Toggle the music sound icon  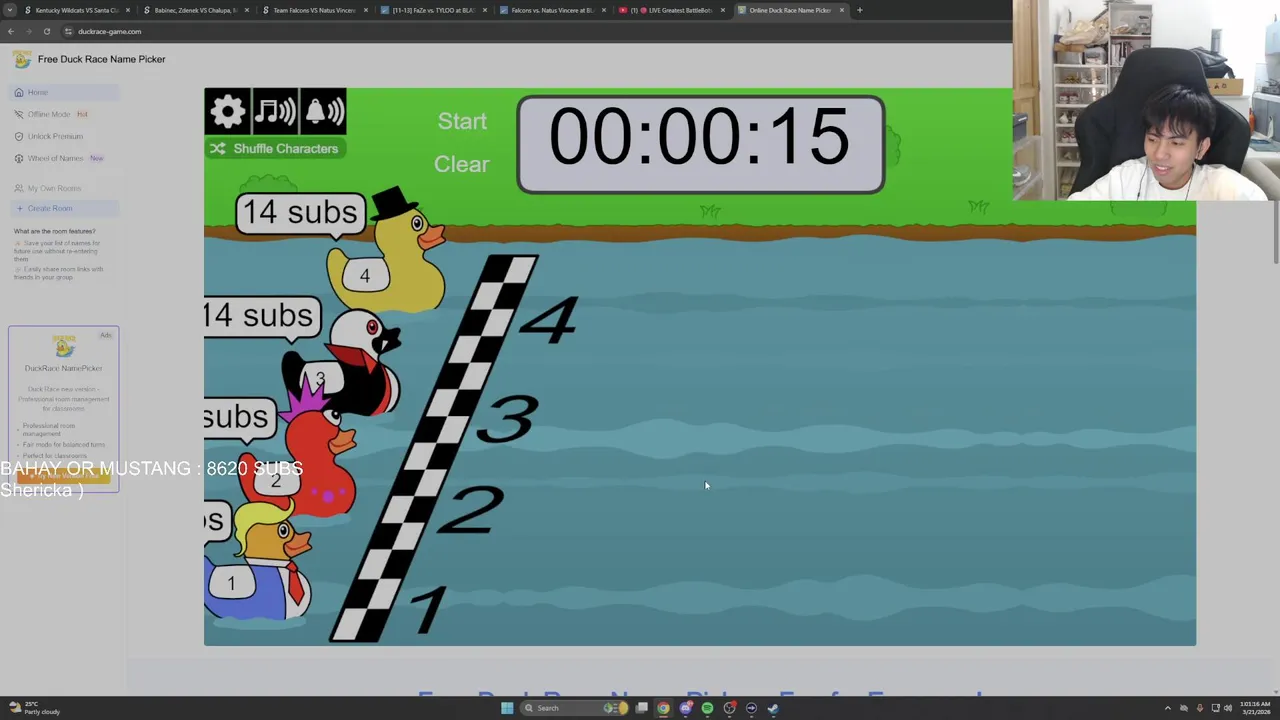275,111
